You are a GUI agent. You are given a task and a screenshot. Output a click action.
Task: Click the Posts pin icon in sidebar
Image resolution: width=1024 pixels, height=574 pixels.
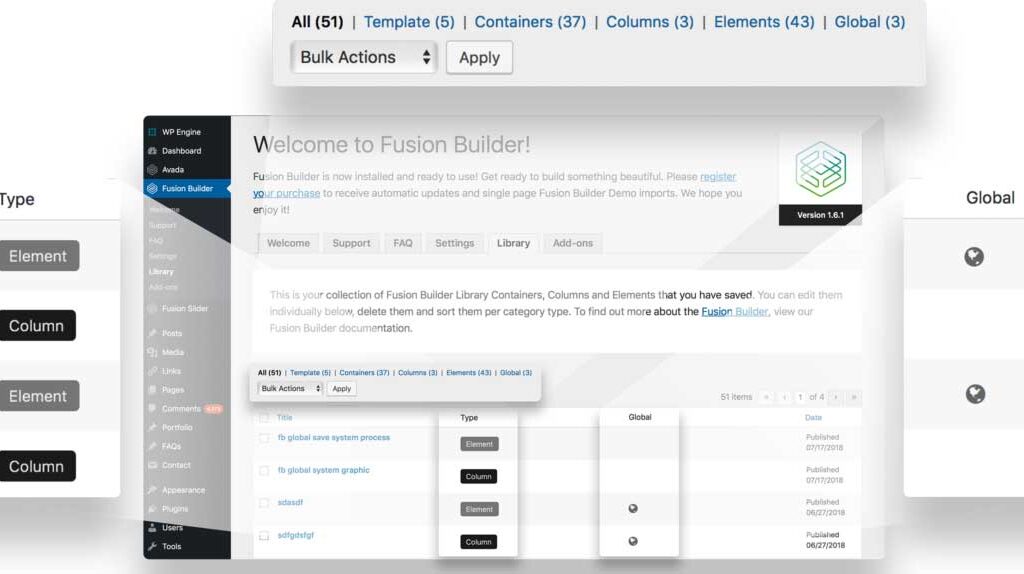click(x=152, y=333)
